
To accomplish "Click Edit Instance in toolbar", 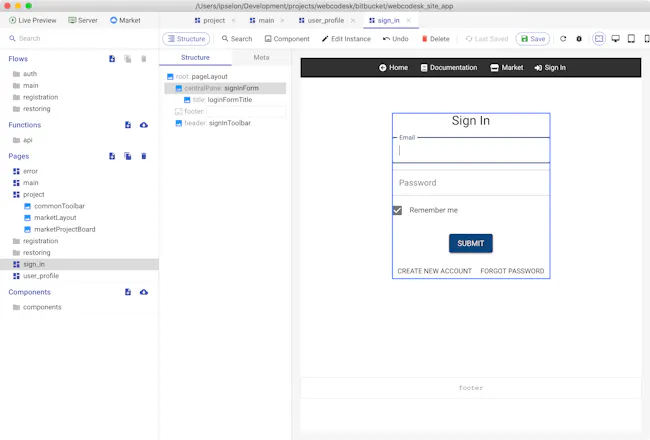I will point(346,39).
